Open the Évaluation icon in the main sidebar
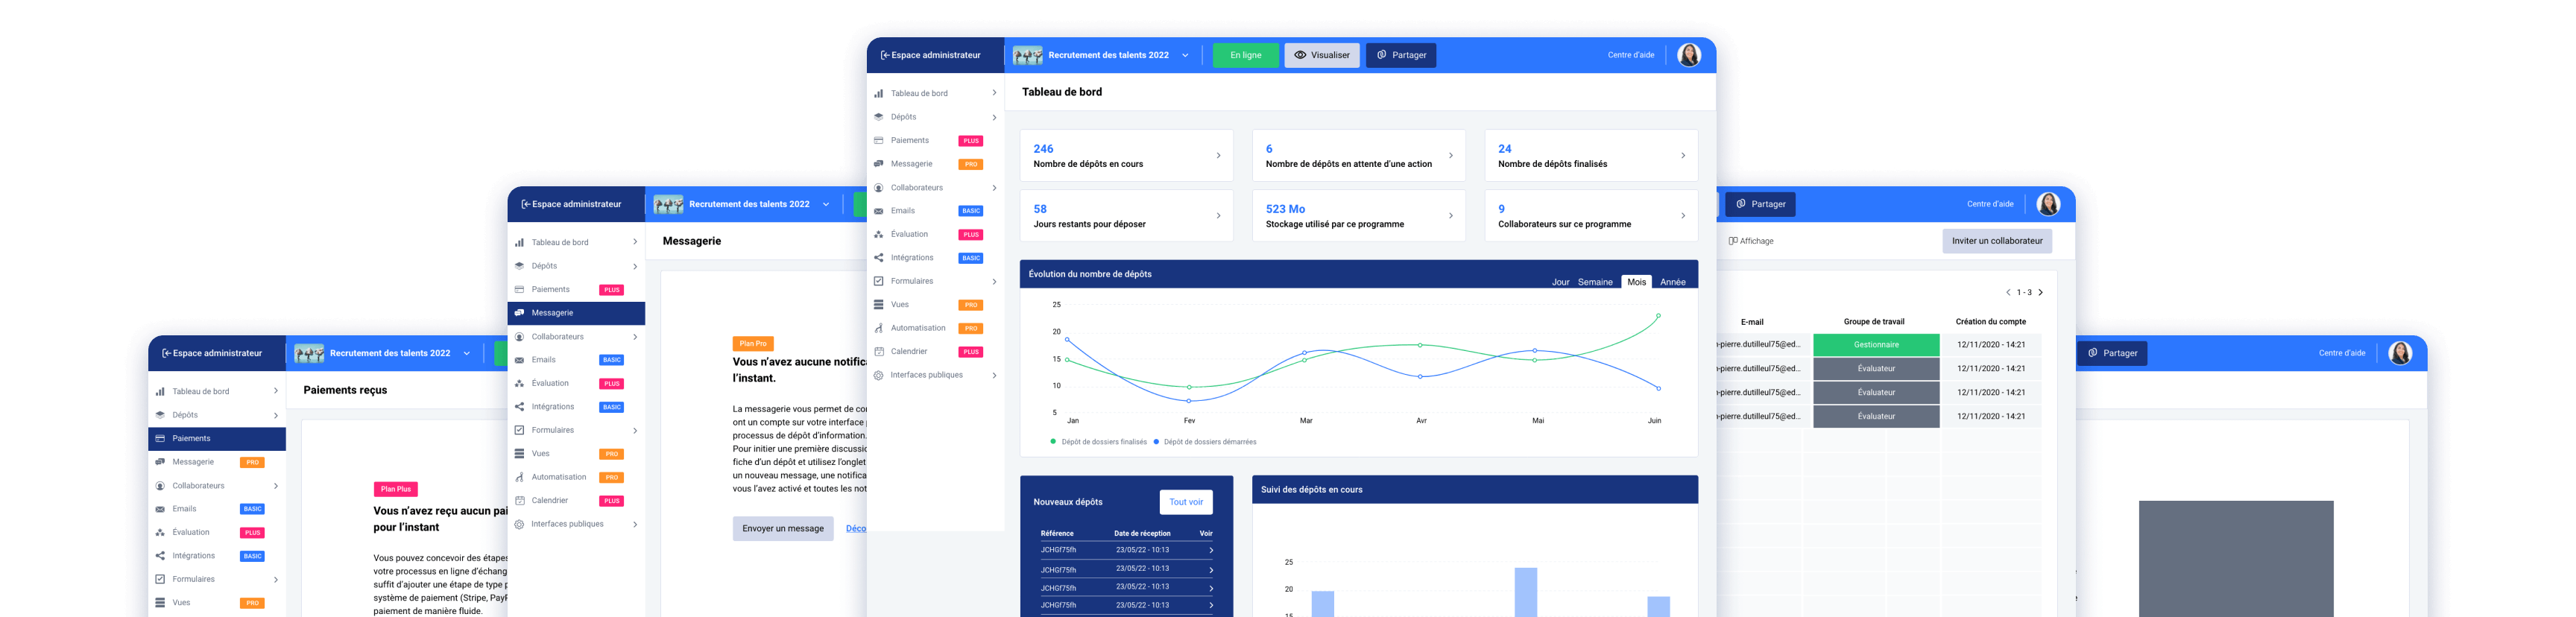The height and width of the screenshot is (617, 2576). 878,234
